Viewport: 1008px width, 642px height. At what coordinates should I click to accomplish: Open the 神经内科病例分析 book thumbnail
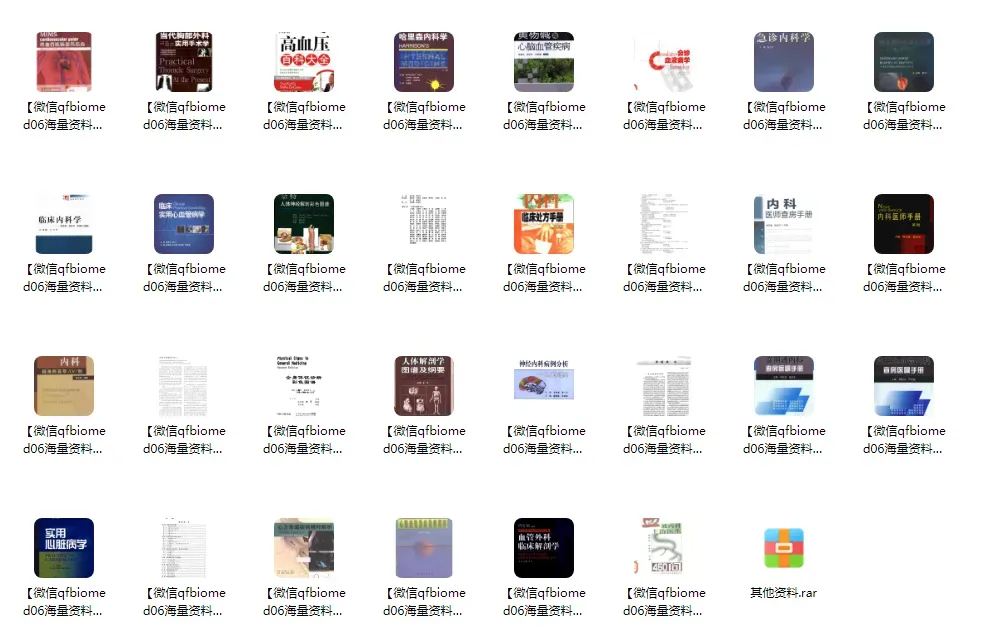tap(544, 379)
